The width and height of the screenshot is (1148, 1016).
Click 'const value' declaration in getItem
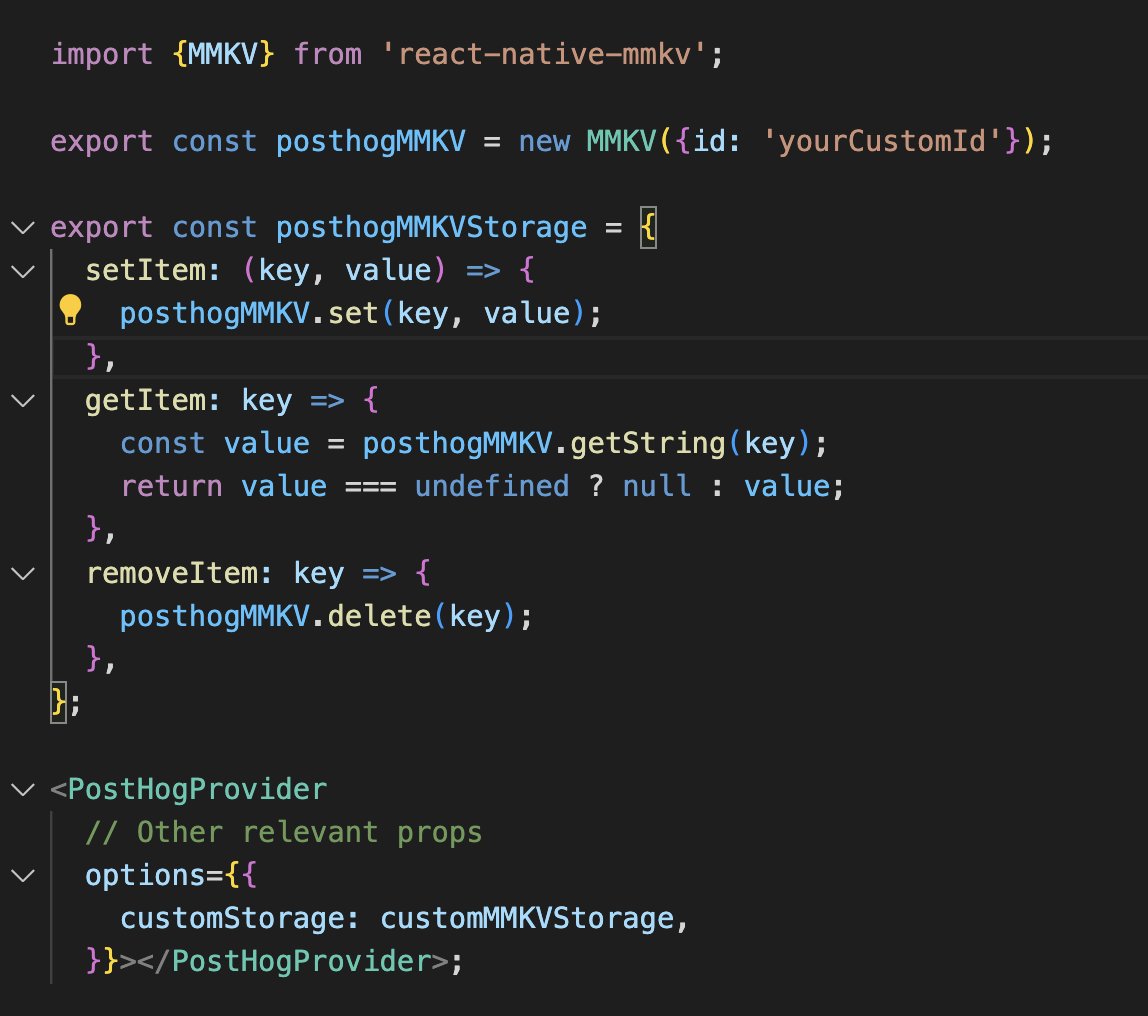pyautogui.click(x=215, y=444)
